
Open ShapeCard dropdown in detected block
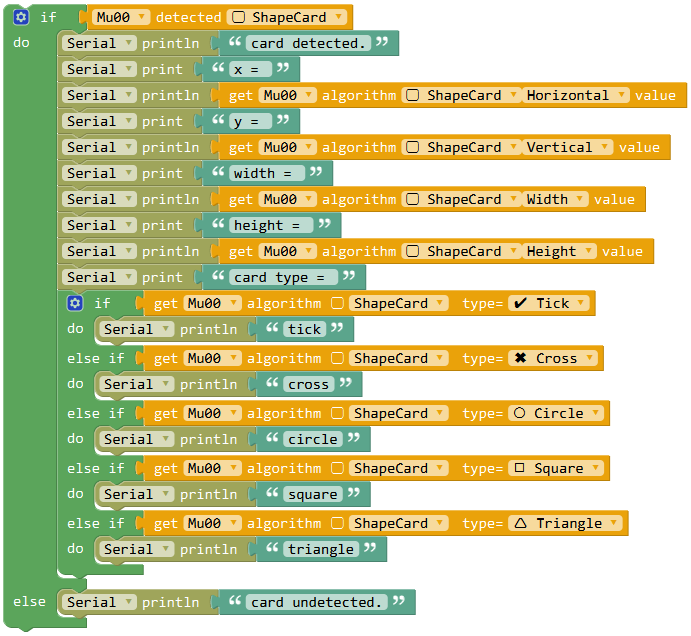[287, 17]
